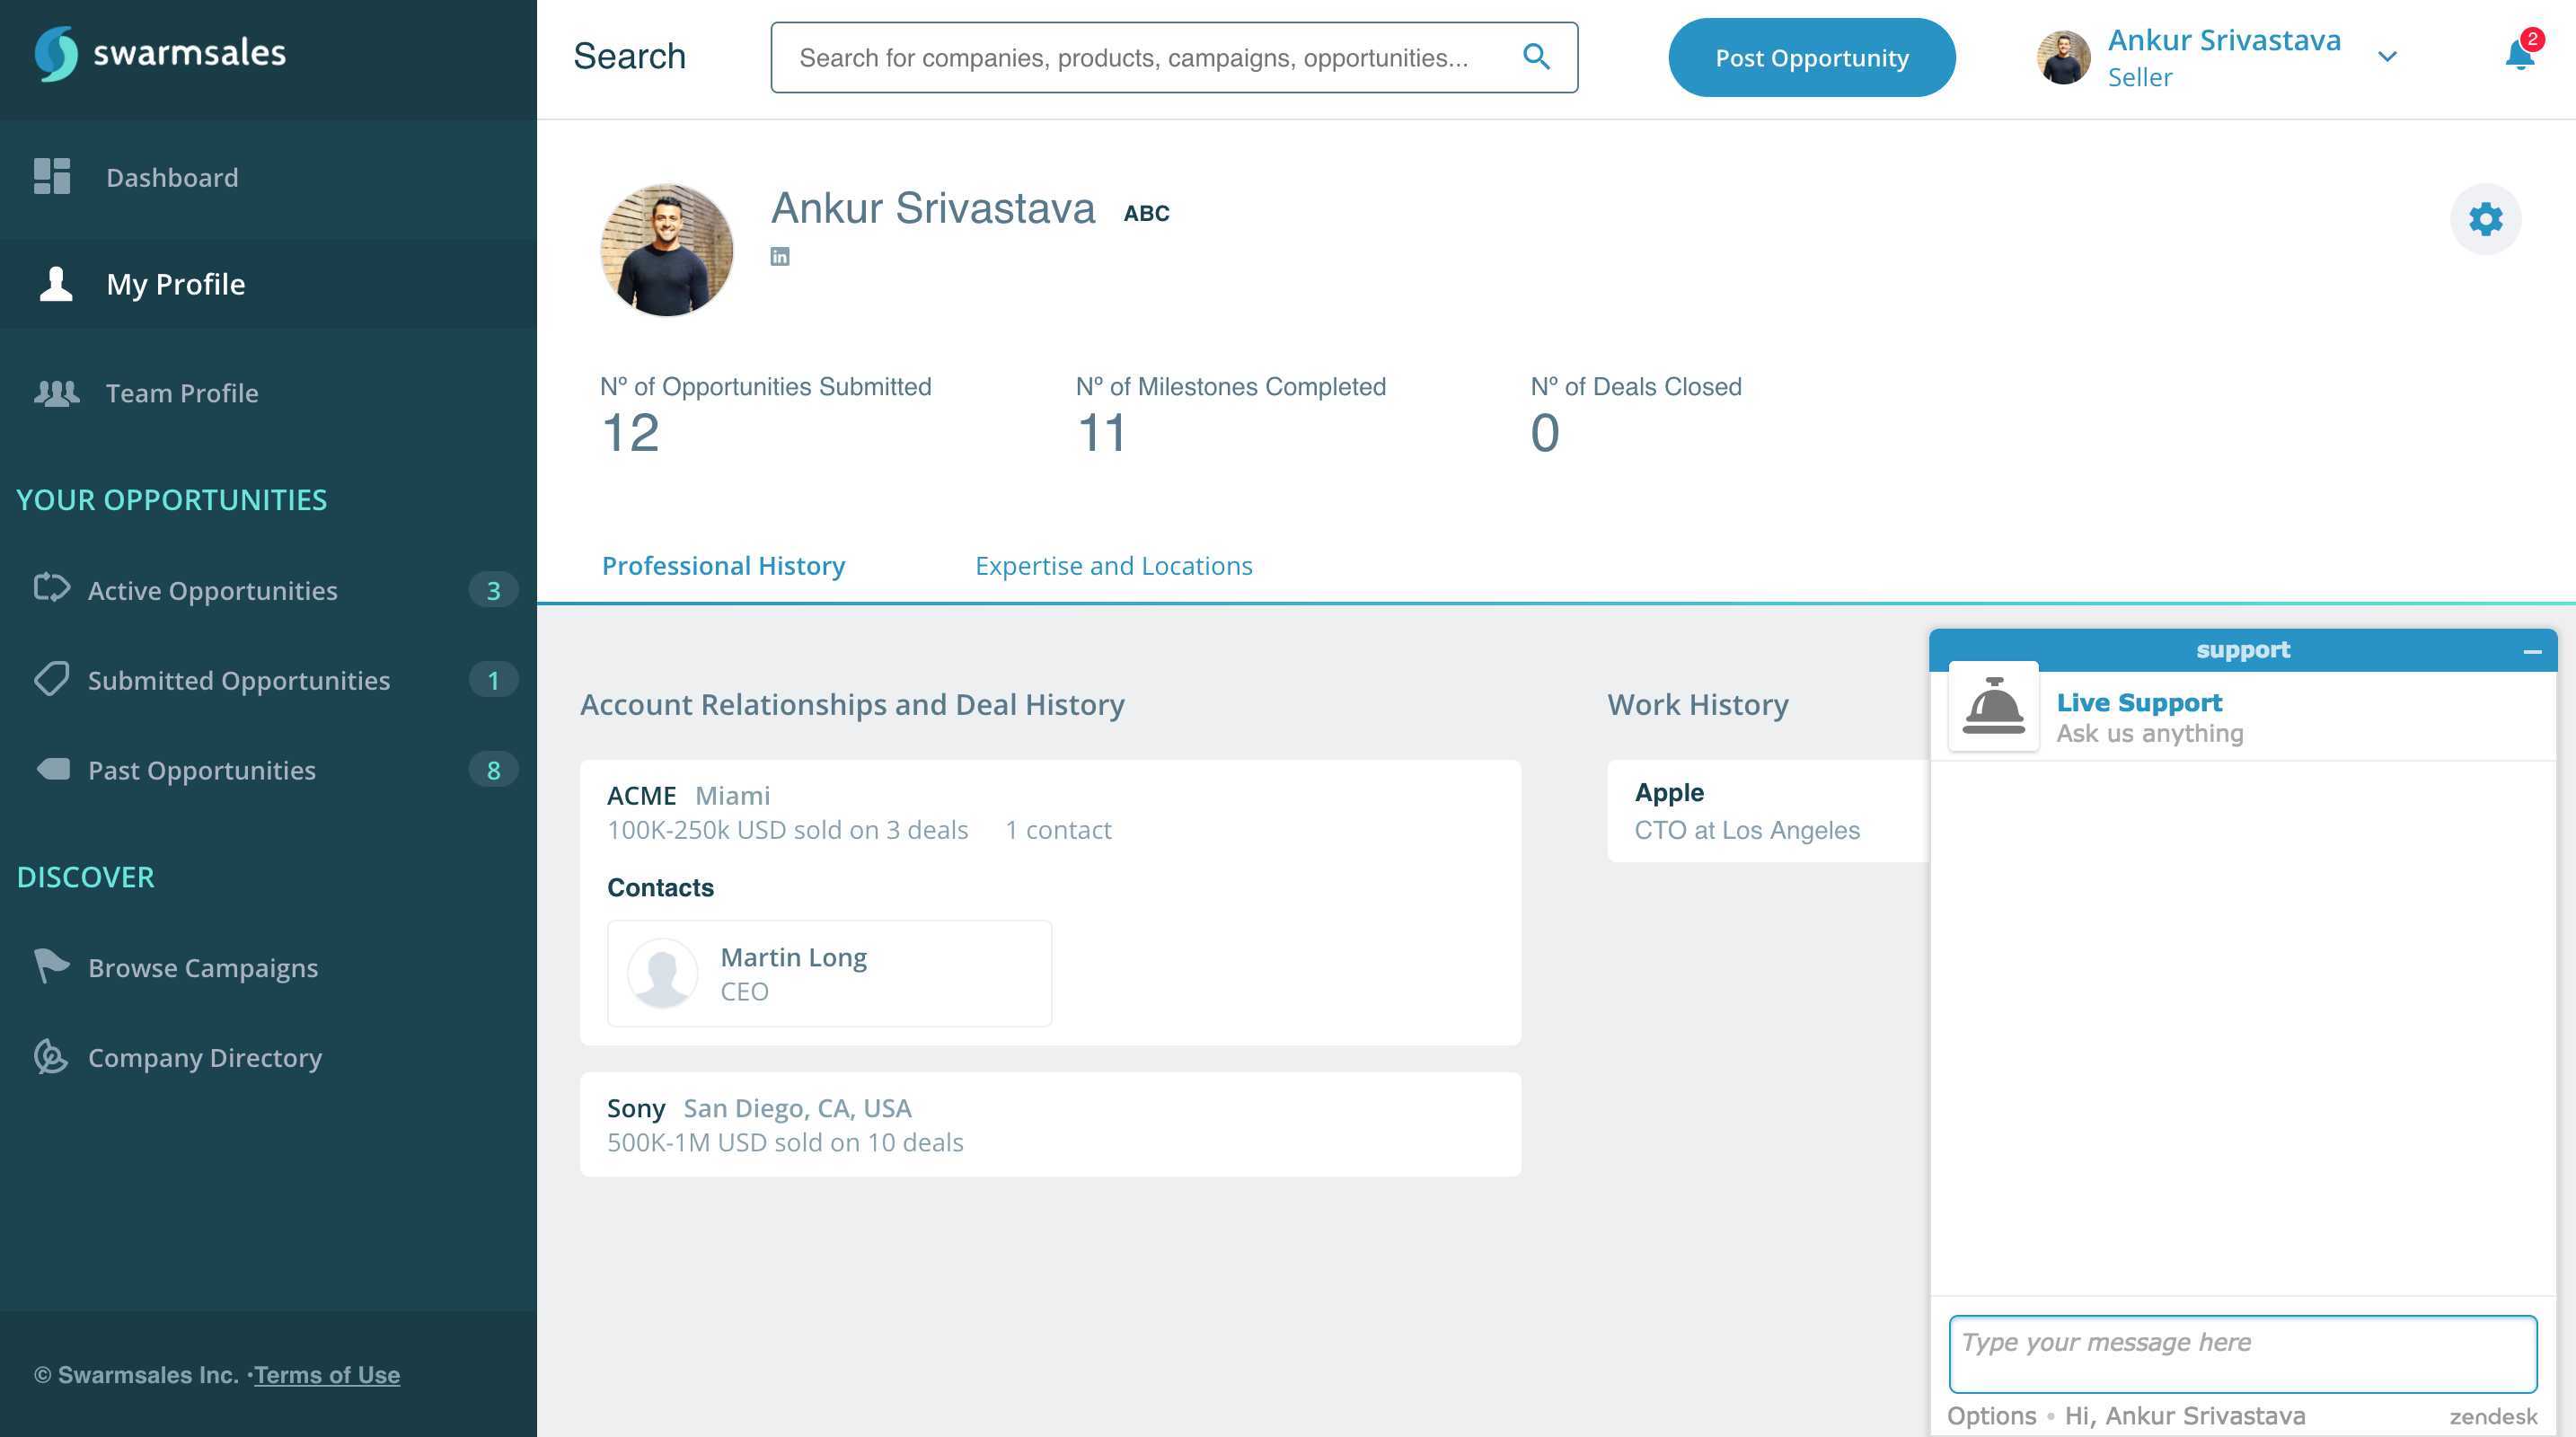Image resolution: width=2576 pixels, height=1437 pixels.
Task: Select the Professional History tab
Action: (x=723, y=566)
